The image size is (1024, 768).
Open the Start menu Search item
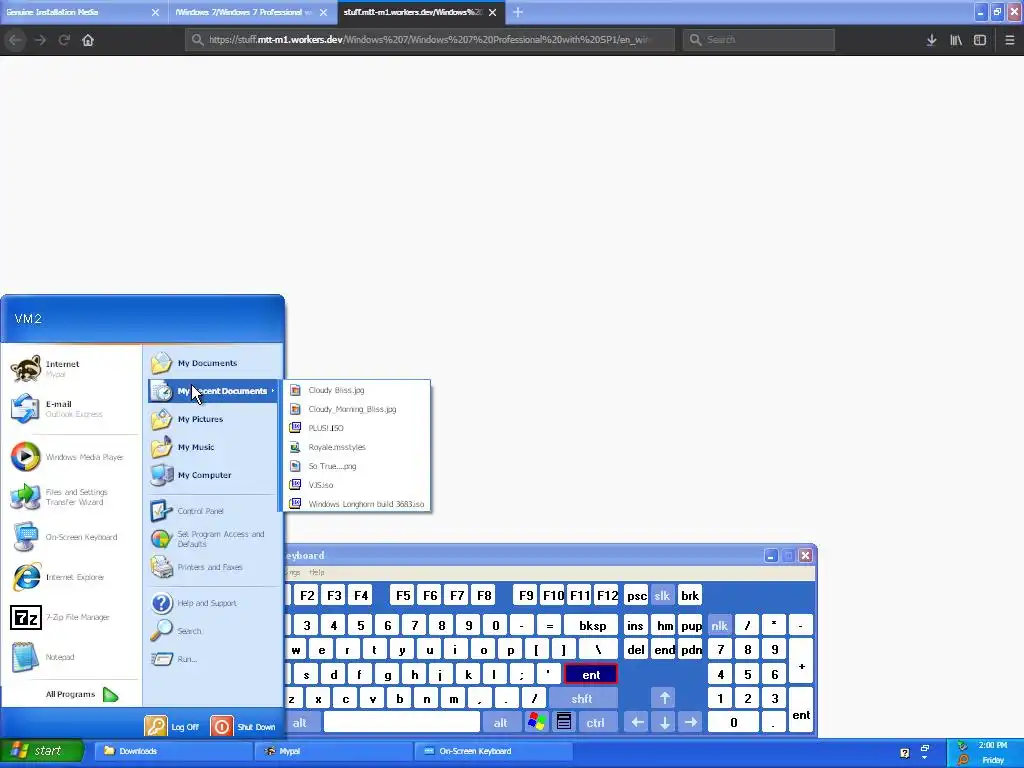213,631
